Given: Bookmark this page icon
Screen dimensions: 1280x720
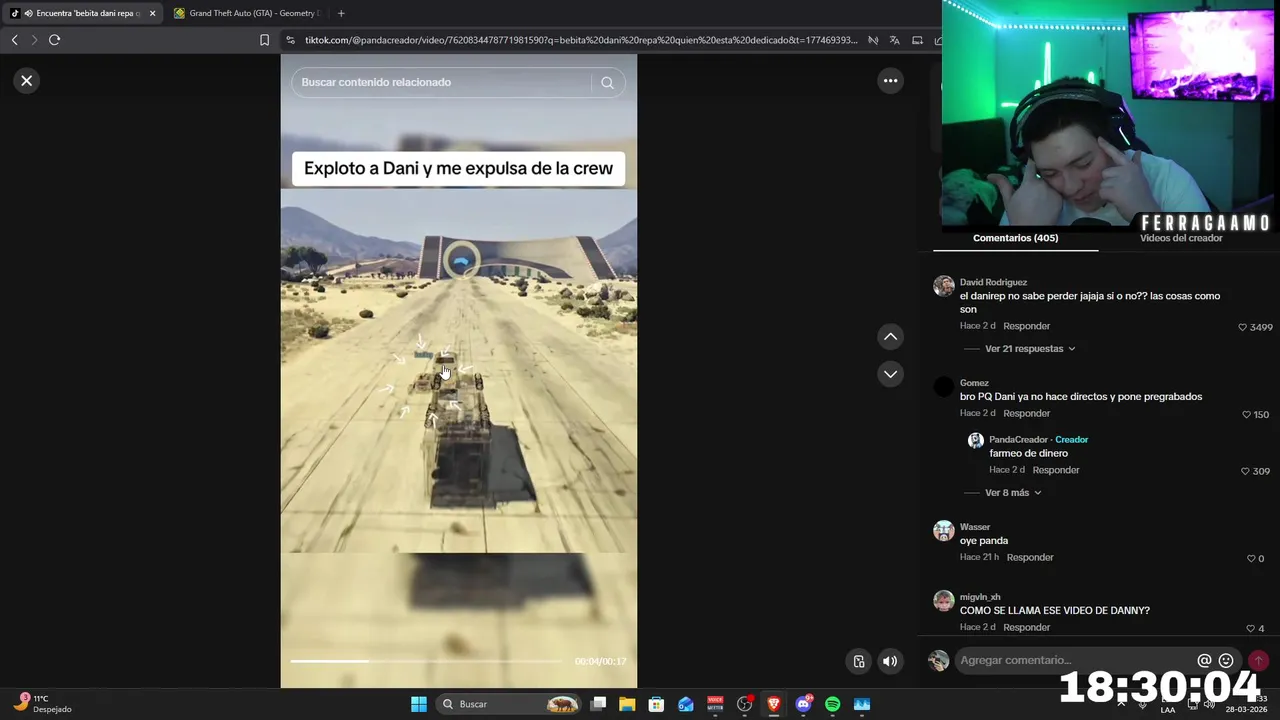Looking at the screenshot, I should 264,40.
